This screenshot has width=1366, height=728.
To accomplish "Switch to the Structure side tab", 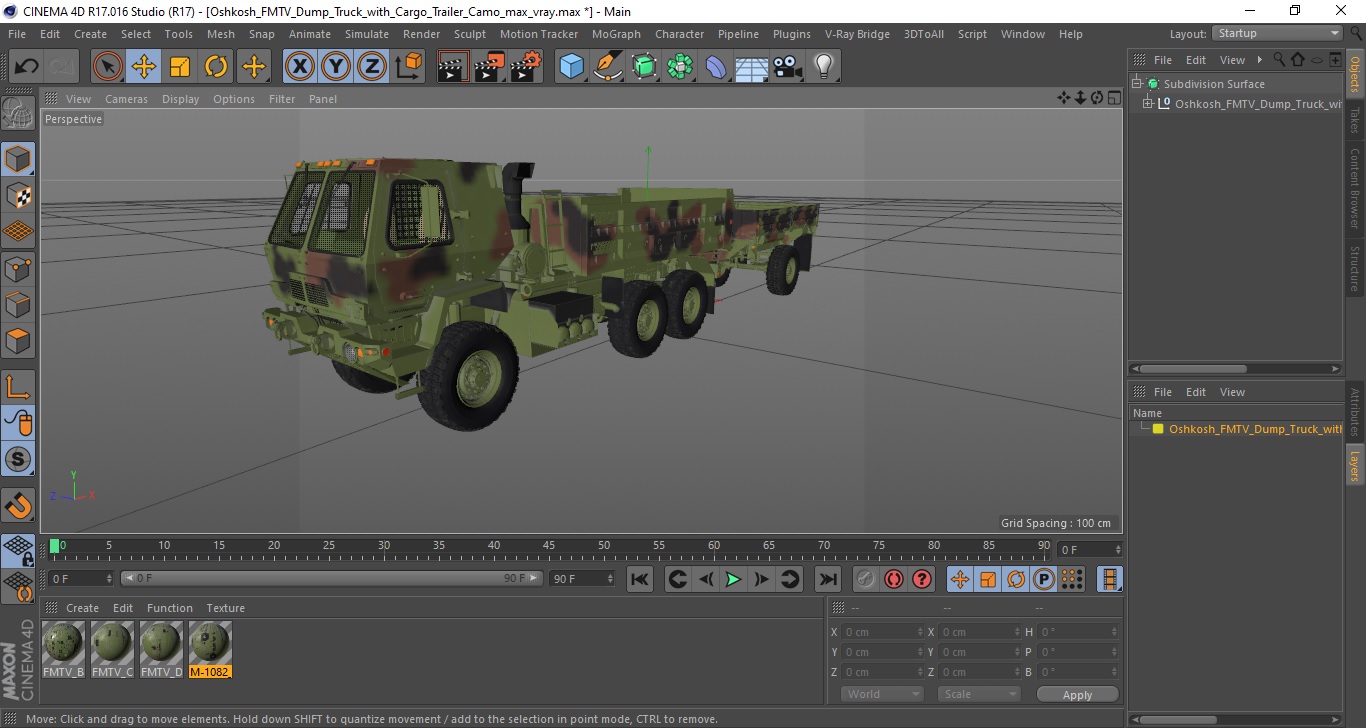I will (x=1355, y=268).
